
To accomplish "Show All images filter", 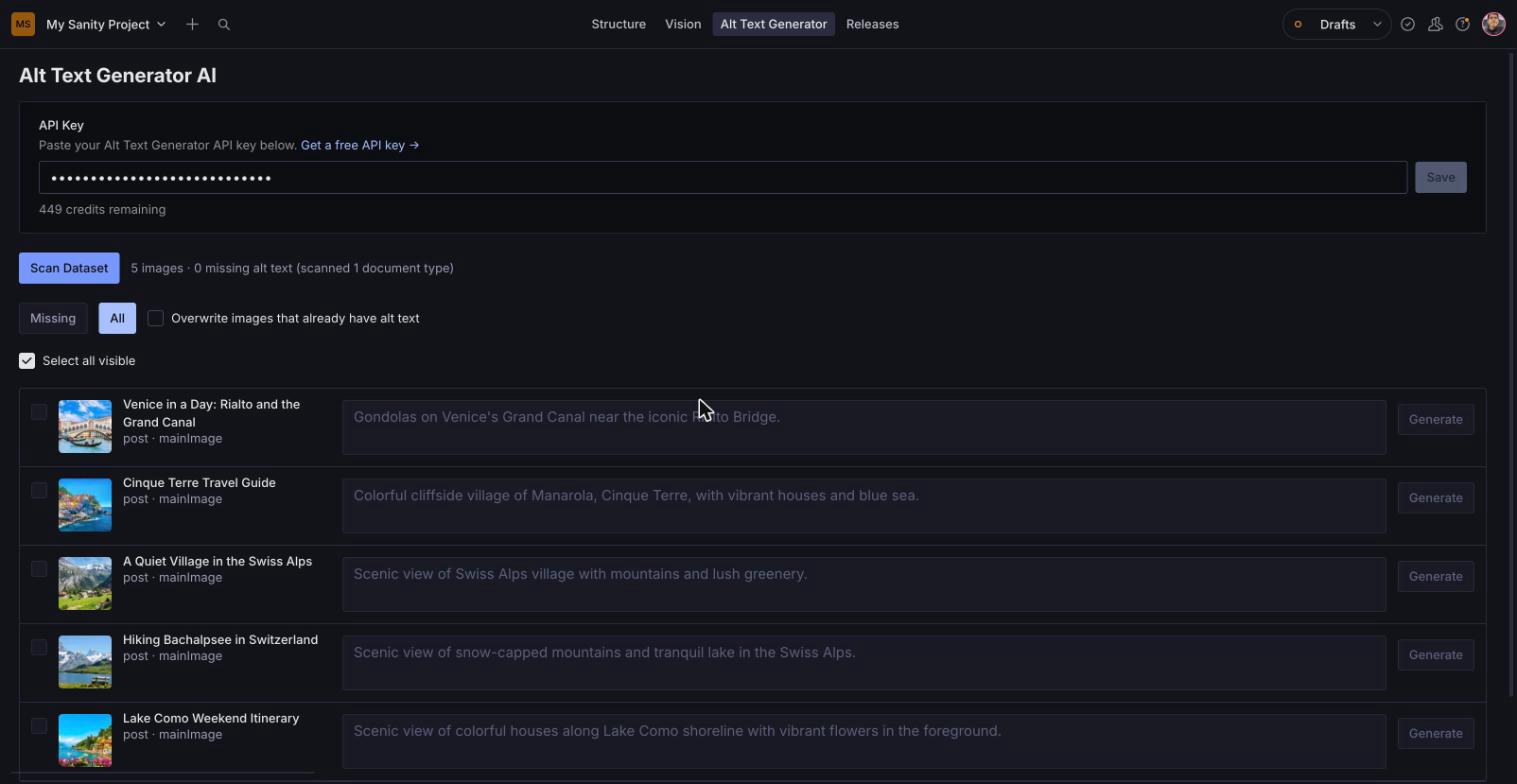I will click(x=117, y=318).
